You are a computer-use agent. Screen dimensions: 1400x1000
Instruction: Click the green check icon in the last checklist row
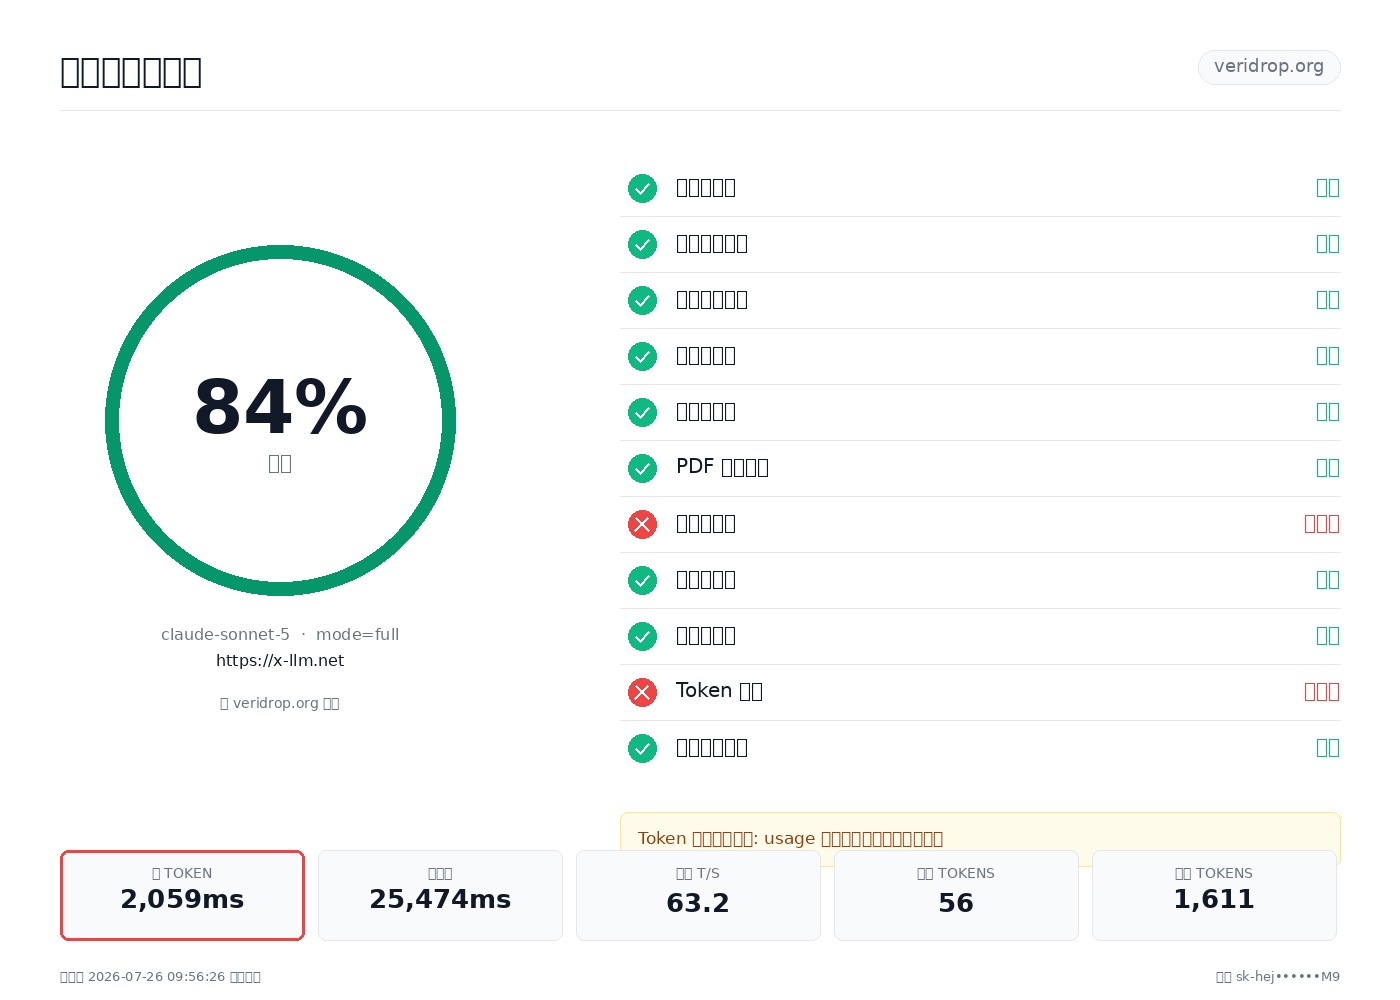642,748
